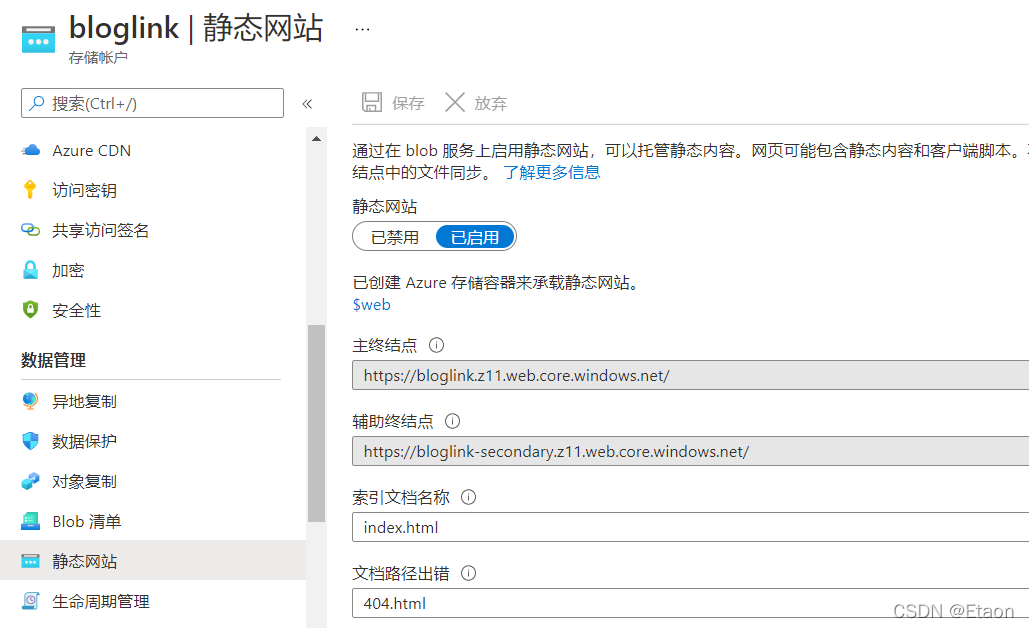The width and height of the screenshot is (1029, 628).
Task: Open the $web container link
Action: 371,304
